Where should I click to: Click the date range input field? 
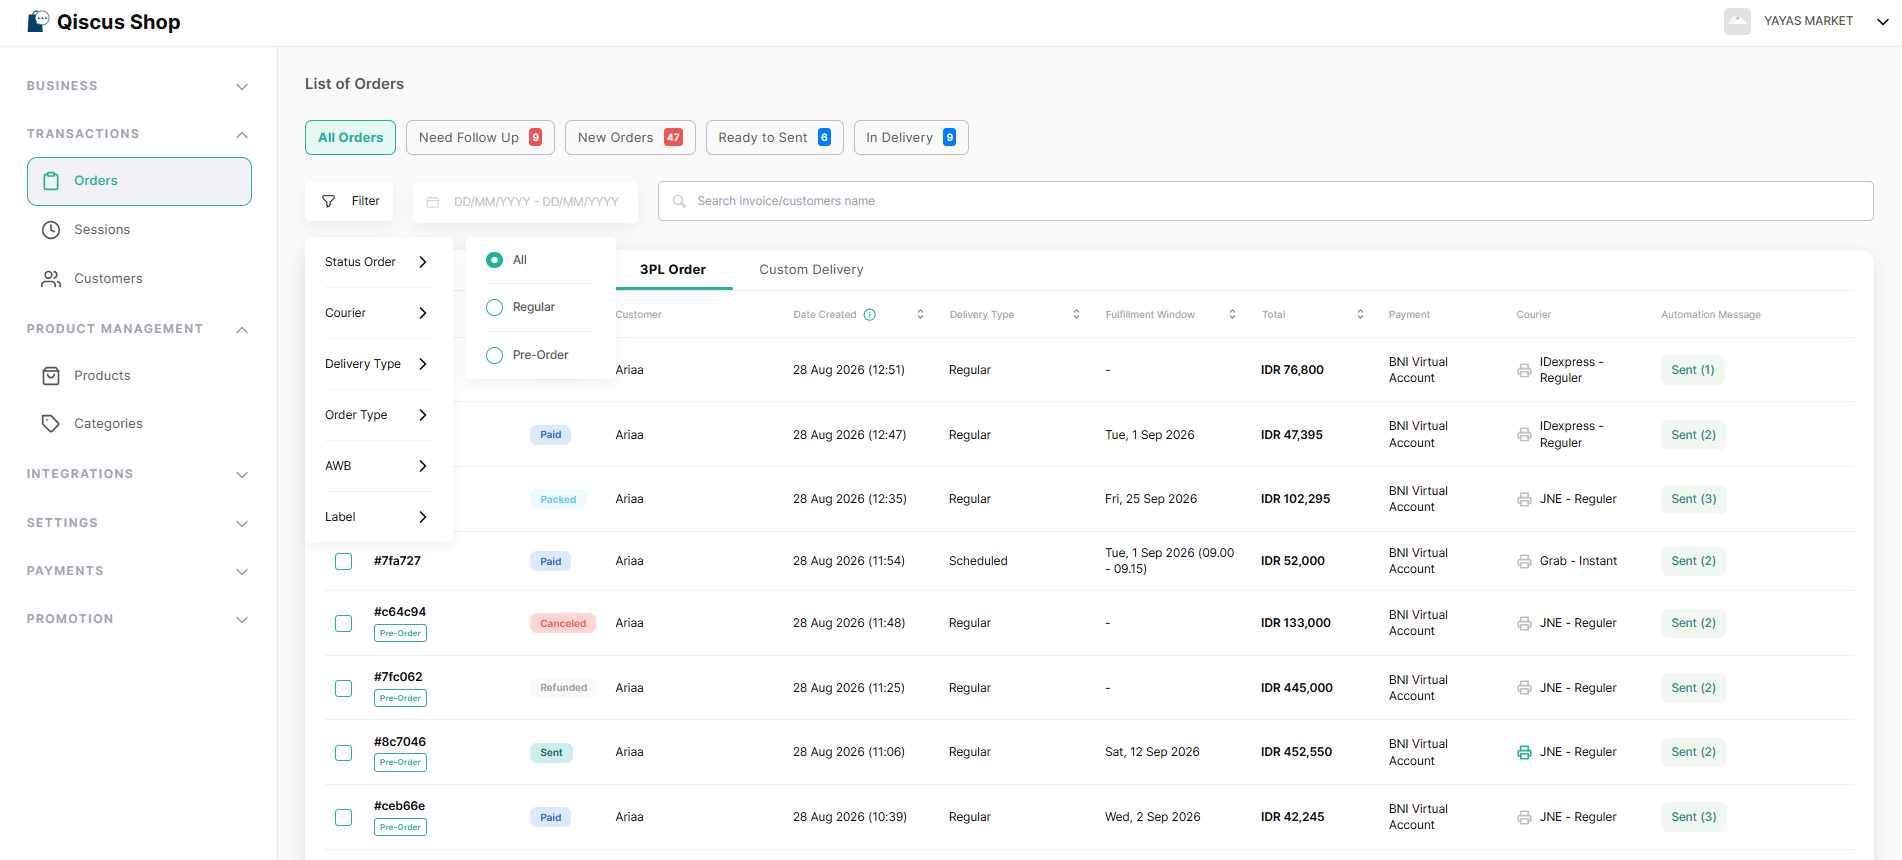pyautogui.click(x=525, y=202)
